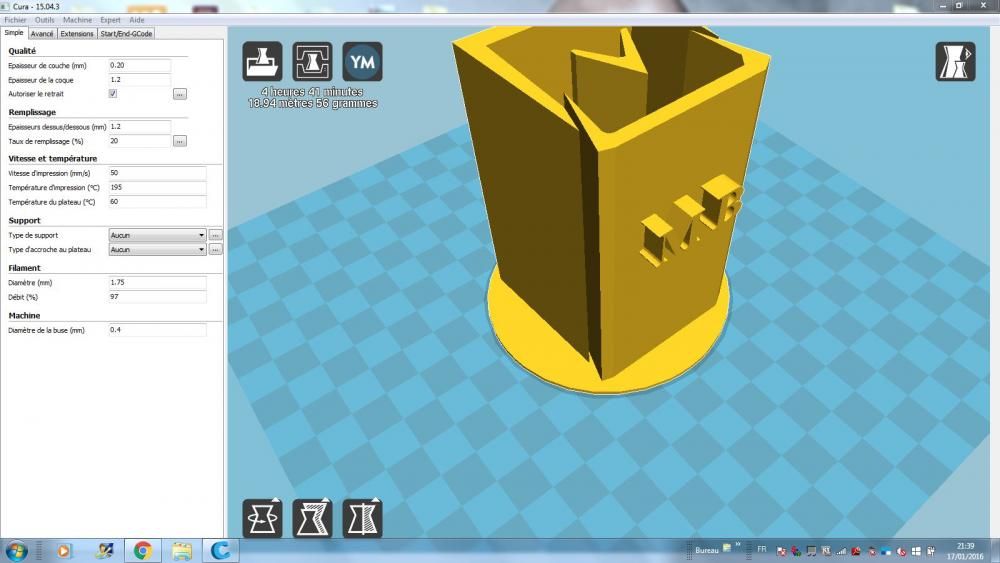The width and height of the screenshot is (1000, 563).
Task: Switch to the Extensions tab
Action: click(77, 34)
